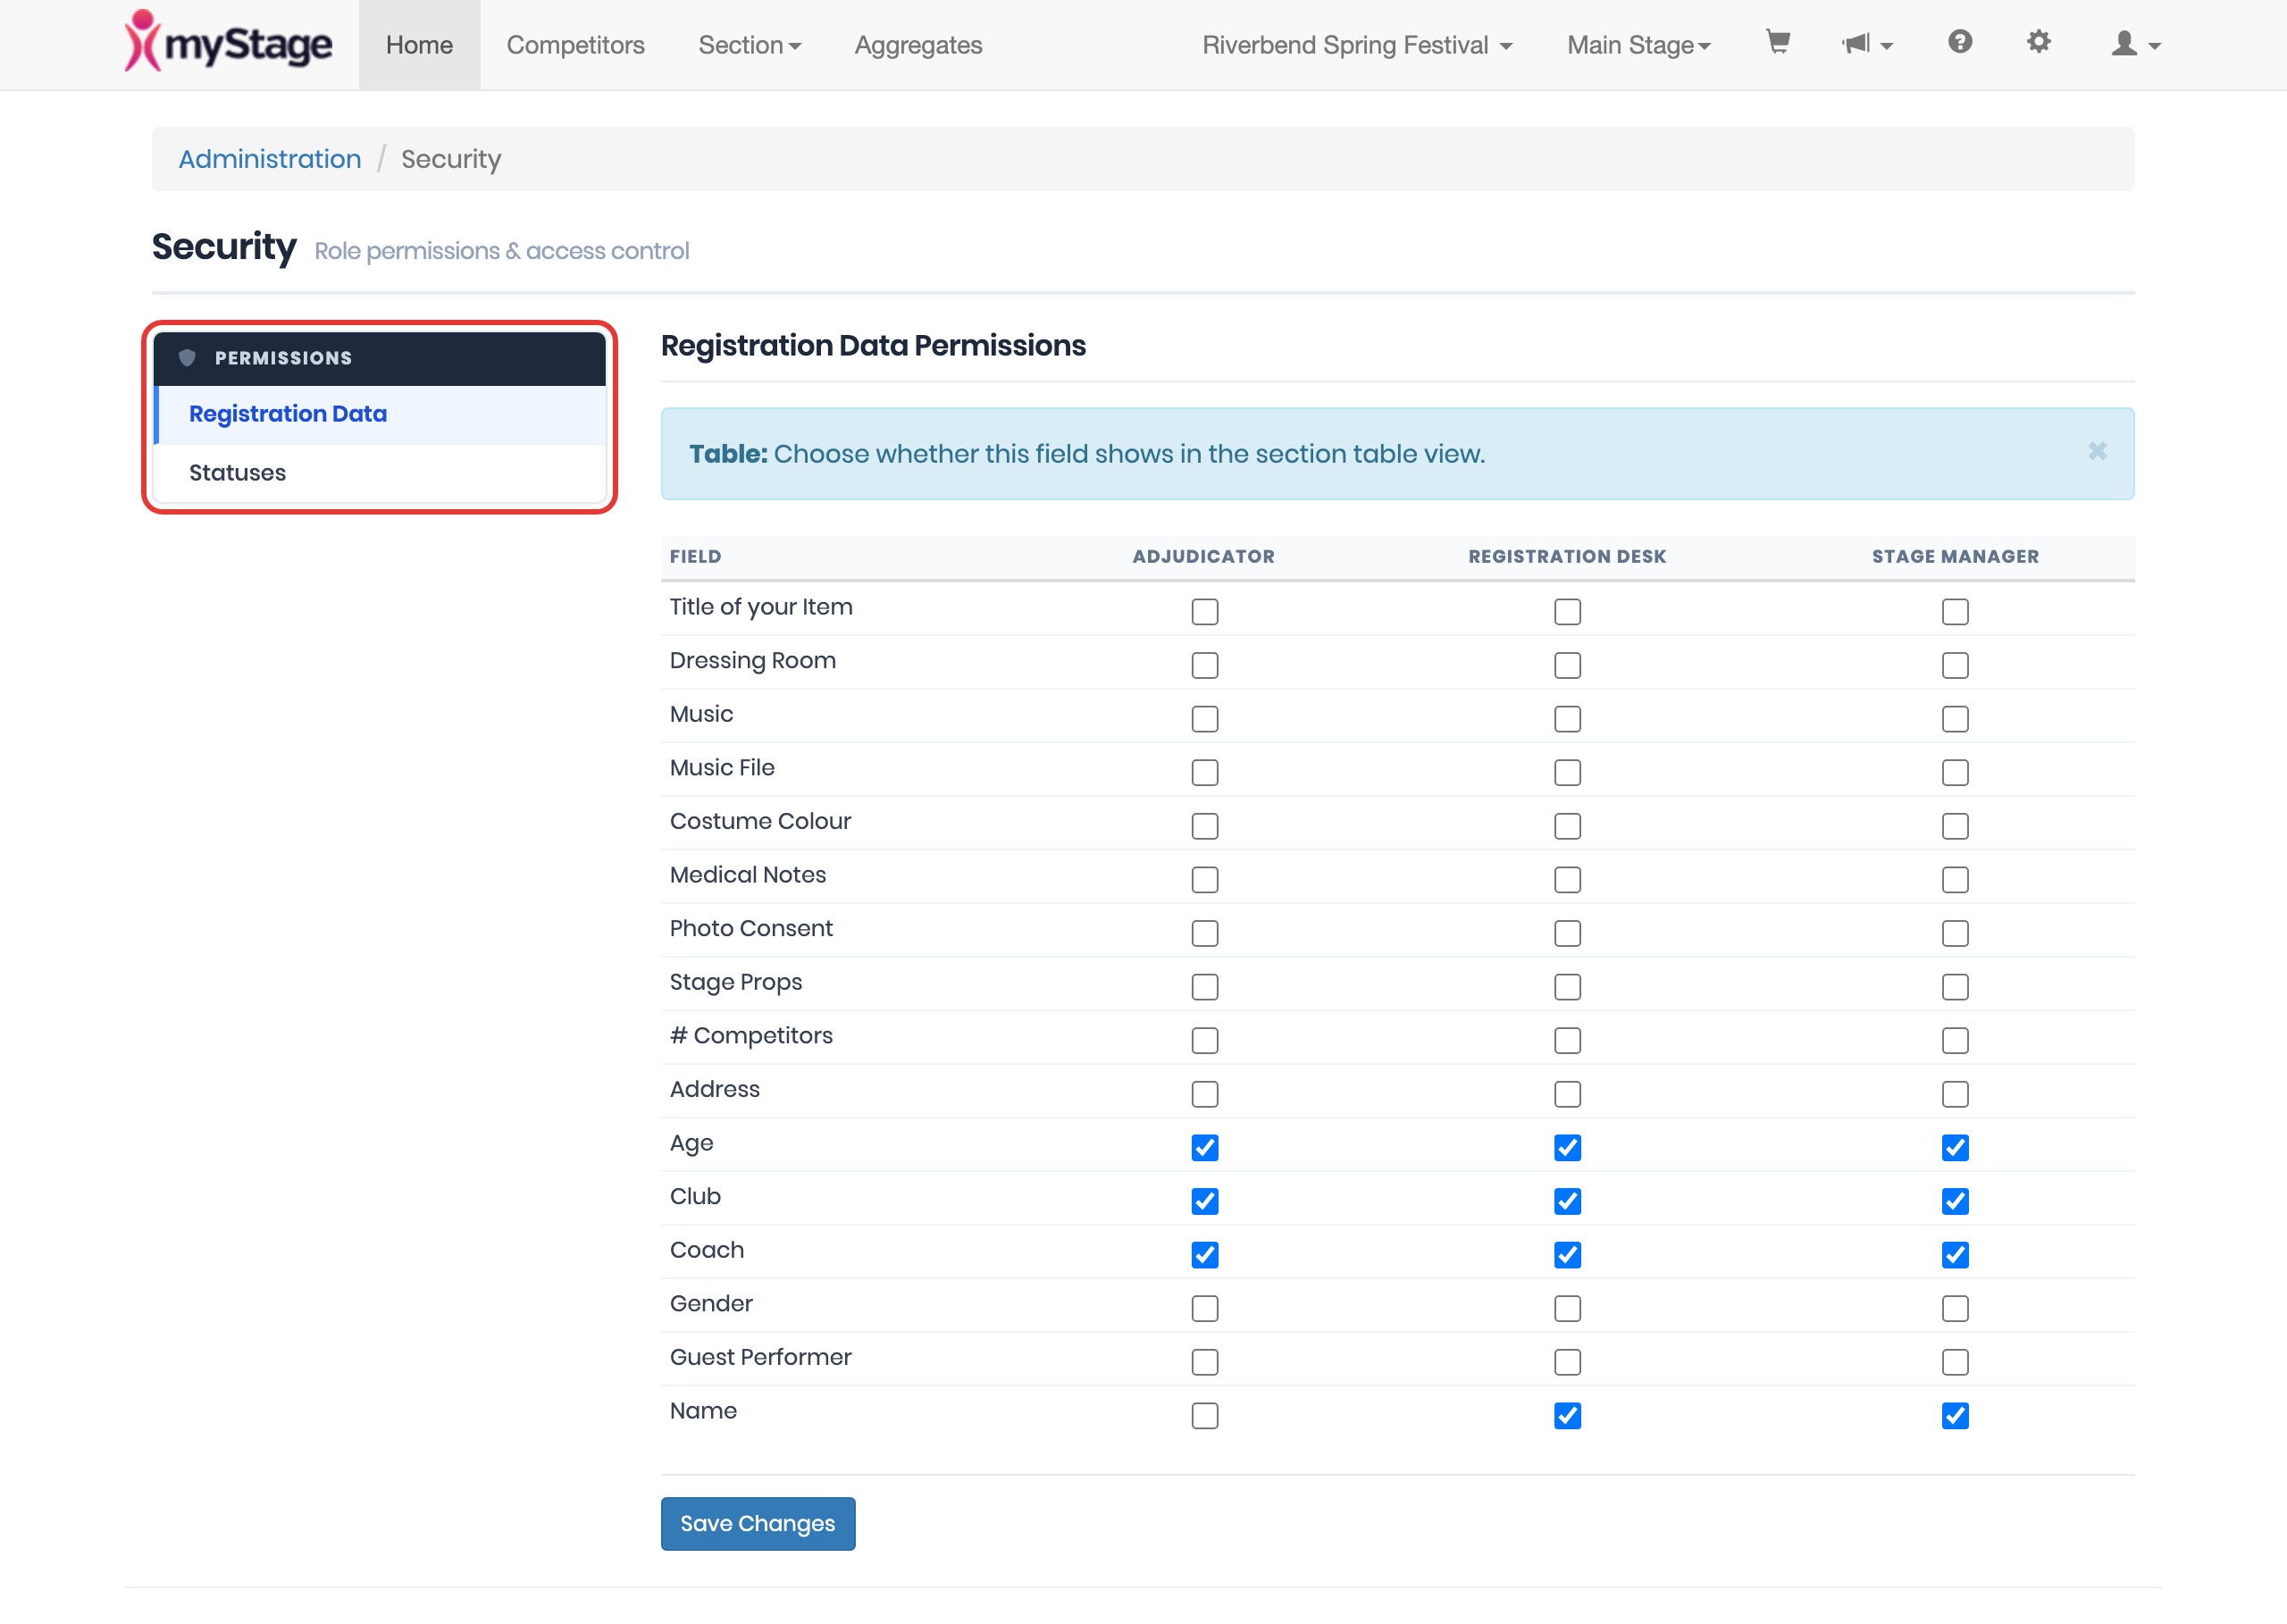Check Registration Desk for Dressing Room
2287x1624 pixels.
1567,665
